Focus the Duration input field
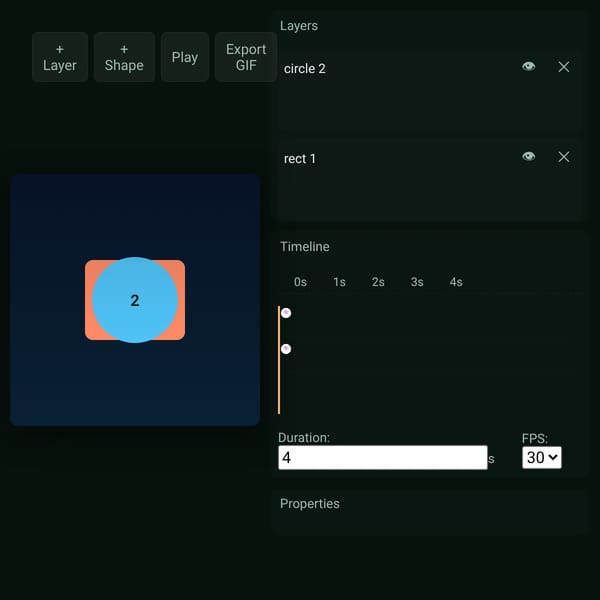Image resolution: width=600 pixels, height=600 pixels. 383,457
